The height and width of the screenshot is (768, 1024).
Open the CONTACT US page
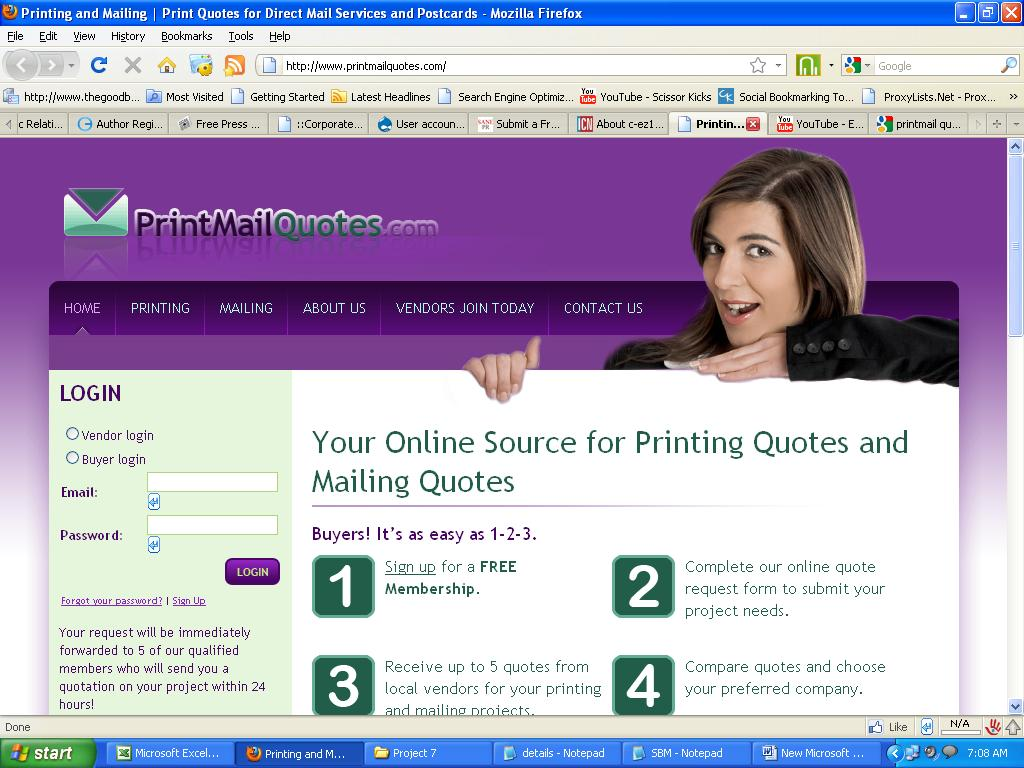click(x=603, y=308)
